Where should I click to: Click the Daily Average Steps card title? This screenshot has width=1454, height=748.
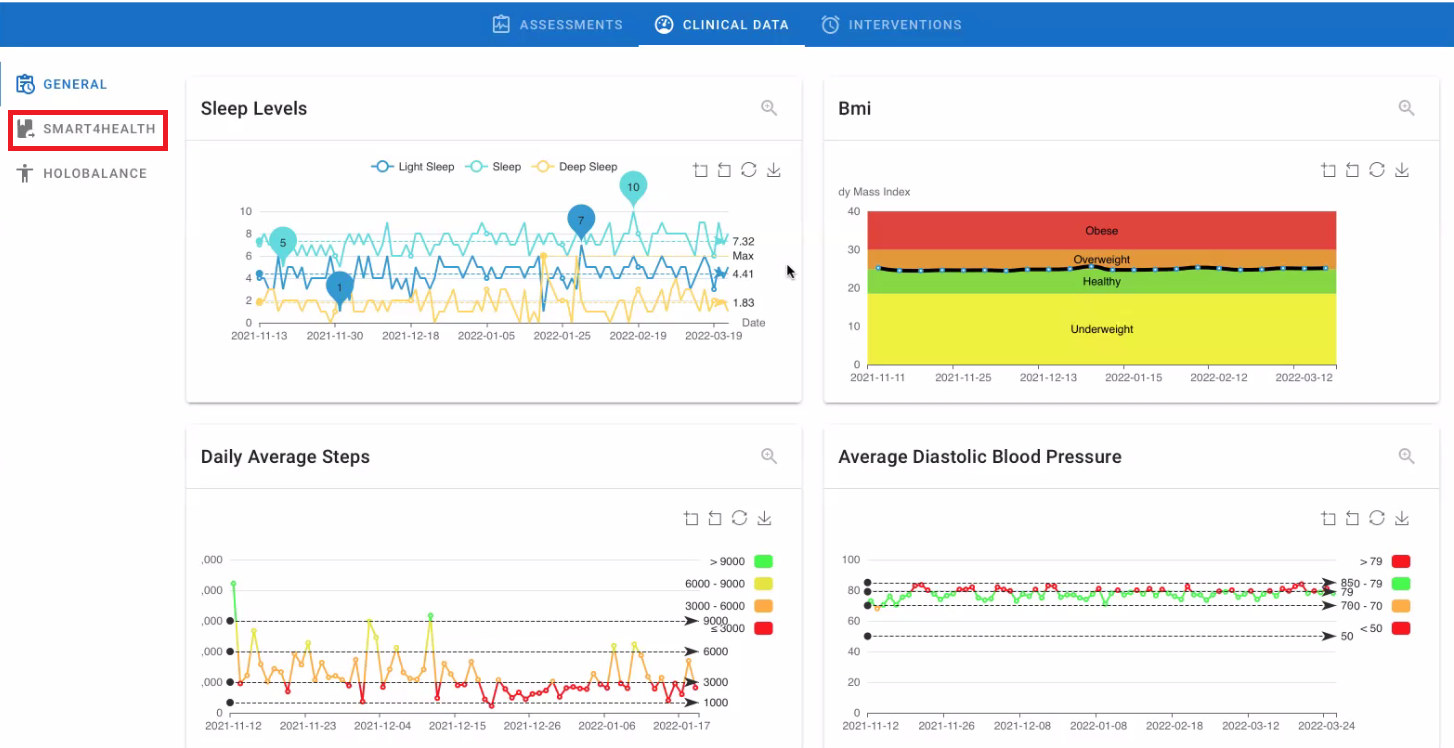[285, 457]
